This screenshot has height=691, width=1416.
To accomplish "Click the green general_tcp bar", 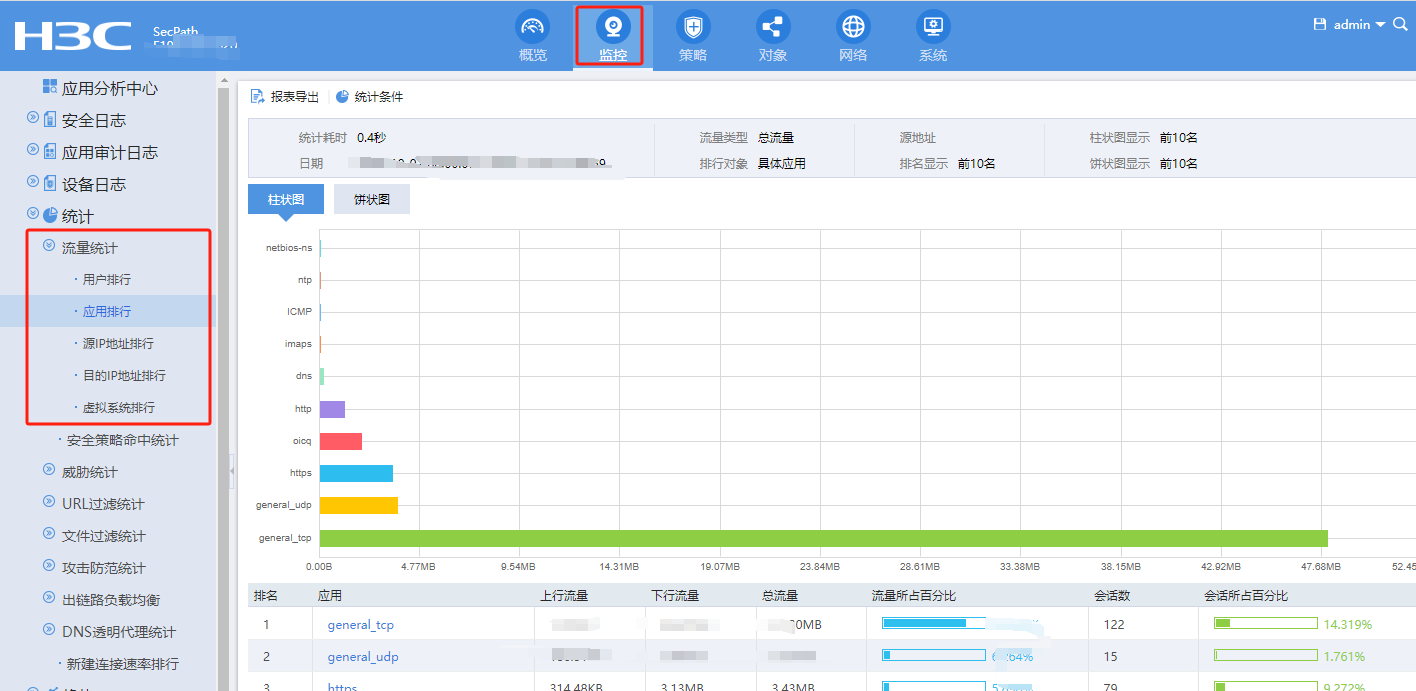I will point(822,538).
